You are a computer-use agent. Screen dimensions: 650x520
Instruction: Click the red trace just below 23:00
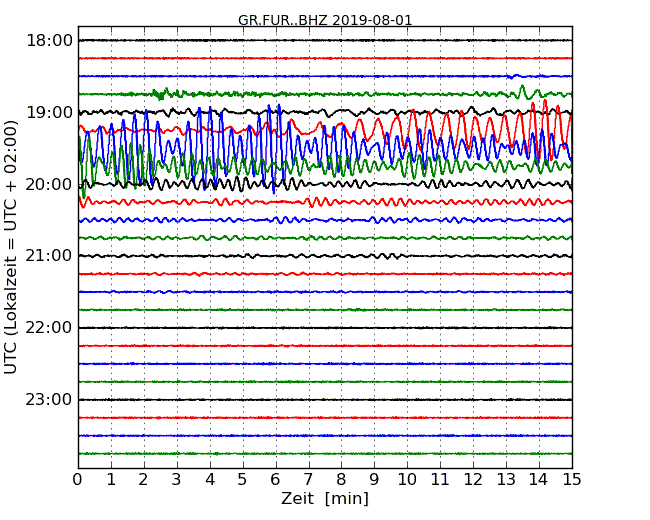coord(325,418)
